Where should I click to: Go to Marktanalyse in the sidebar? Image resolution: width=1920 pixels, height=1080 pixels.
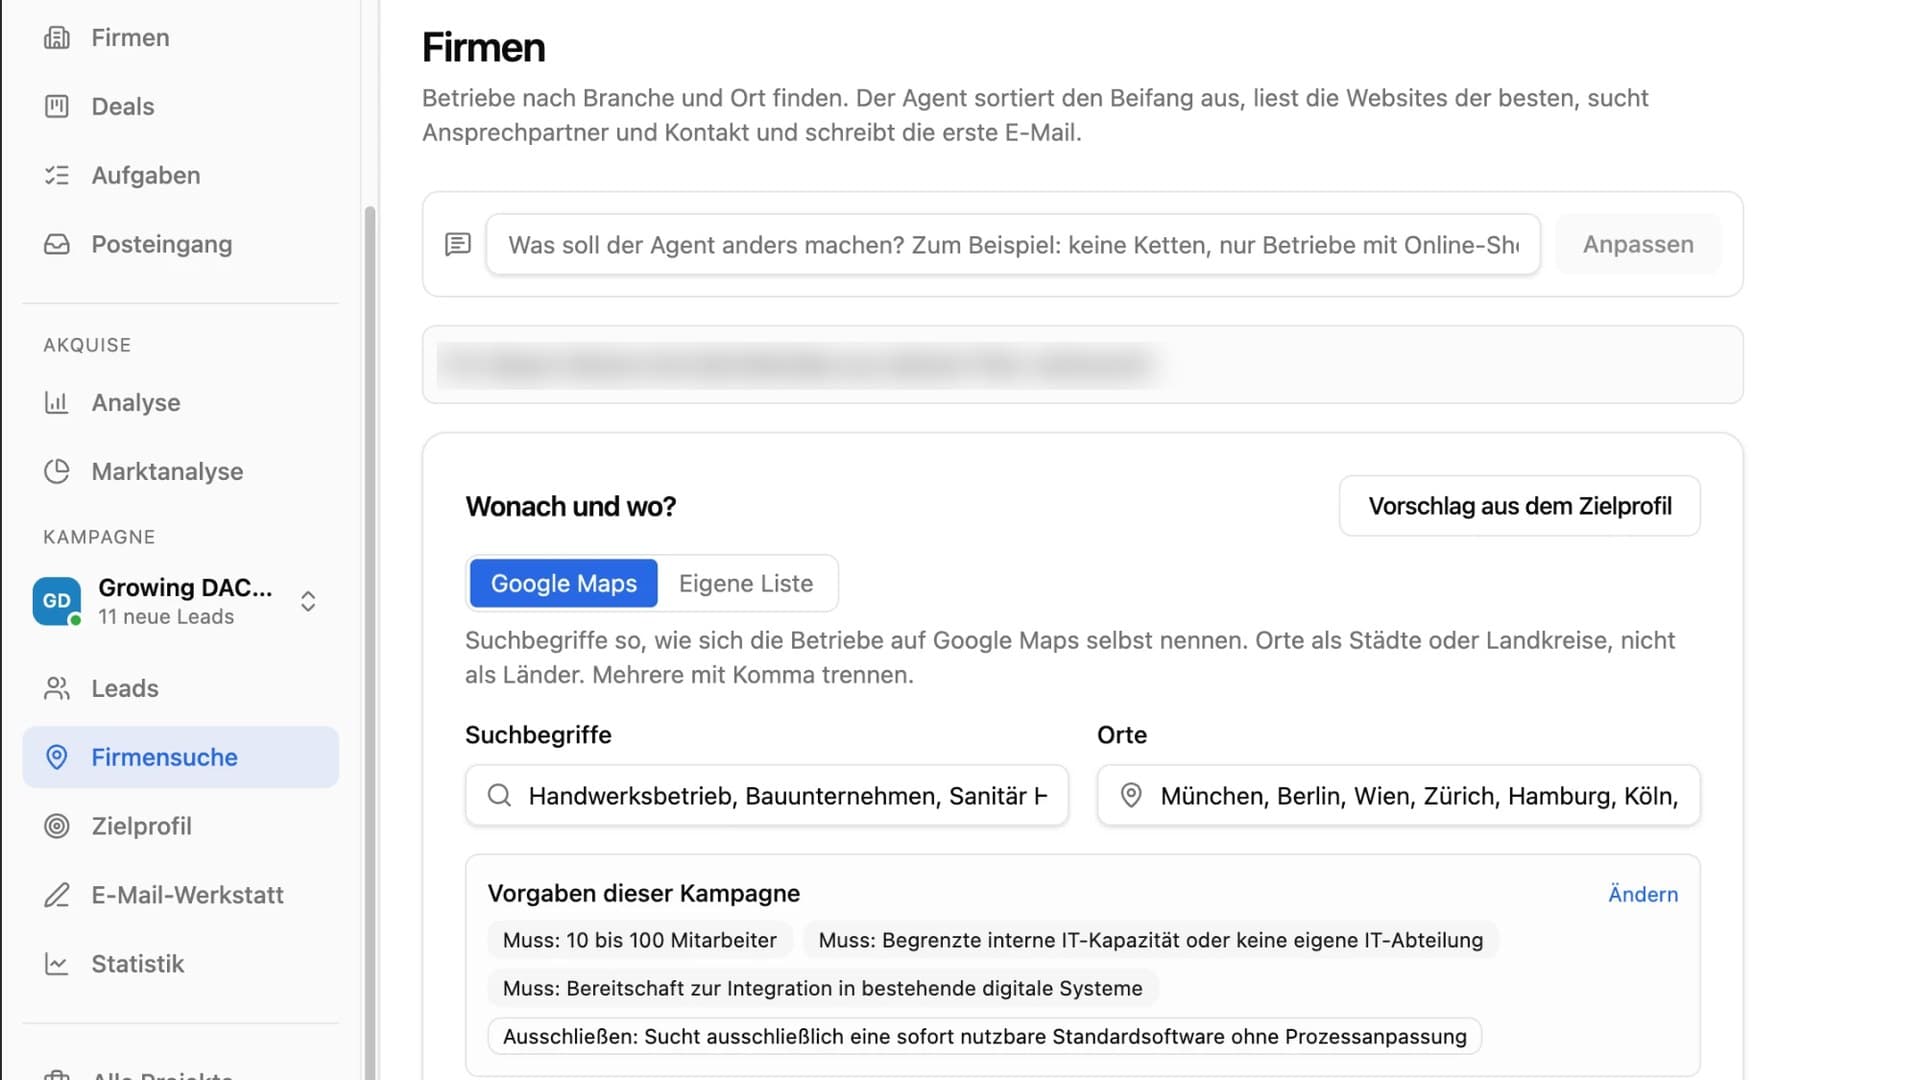click(x=181, y=472)
